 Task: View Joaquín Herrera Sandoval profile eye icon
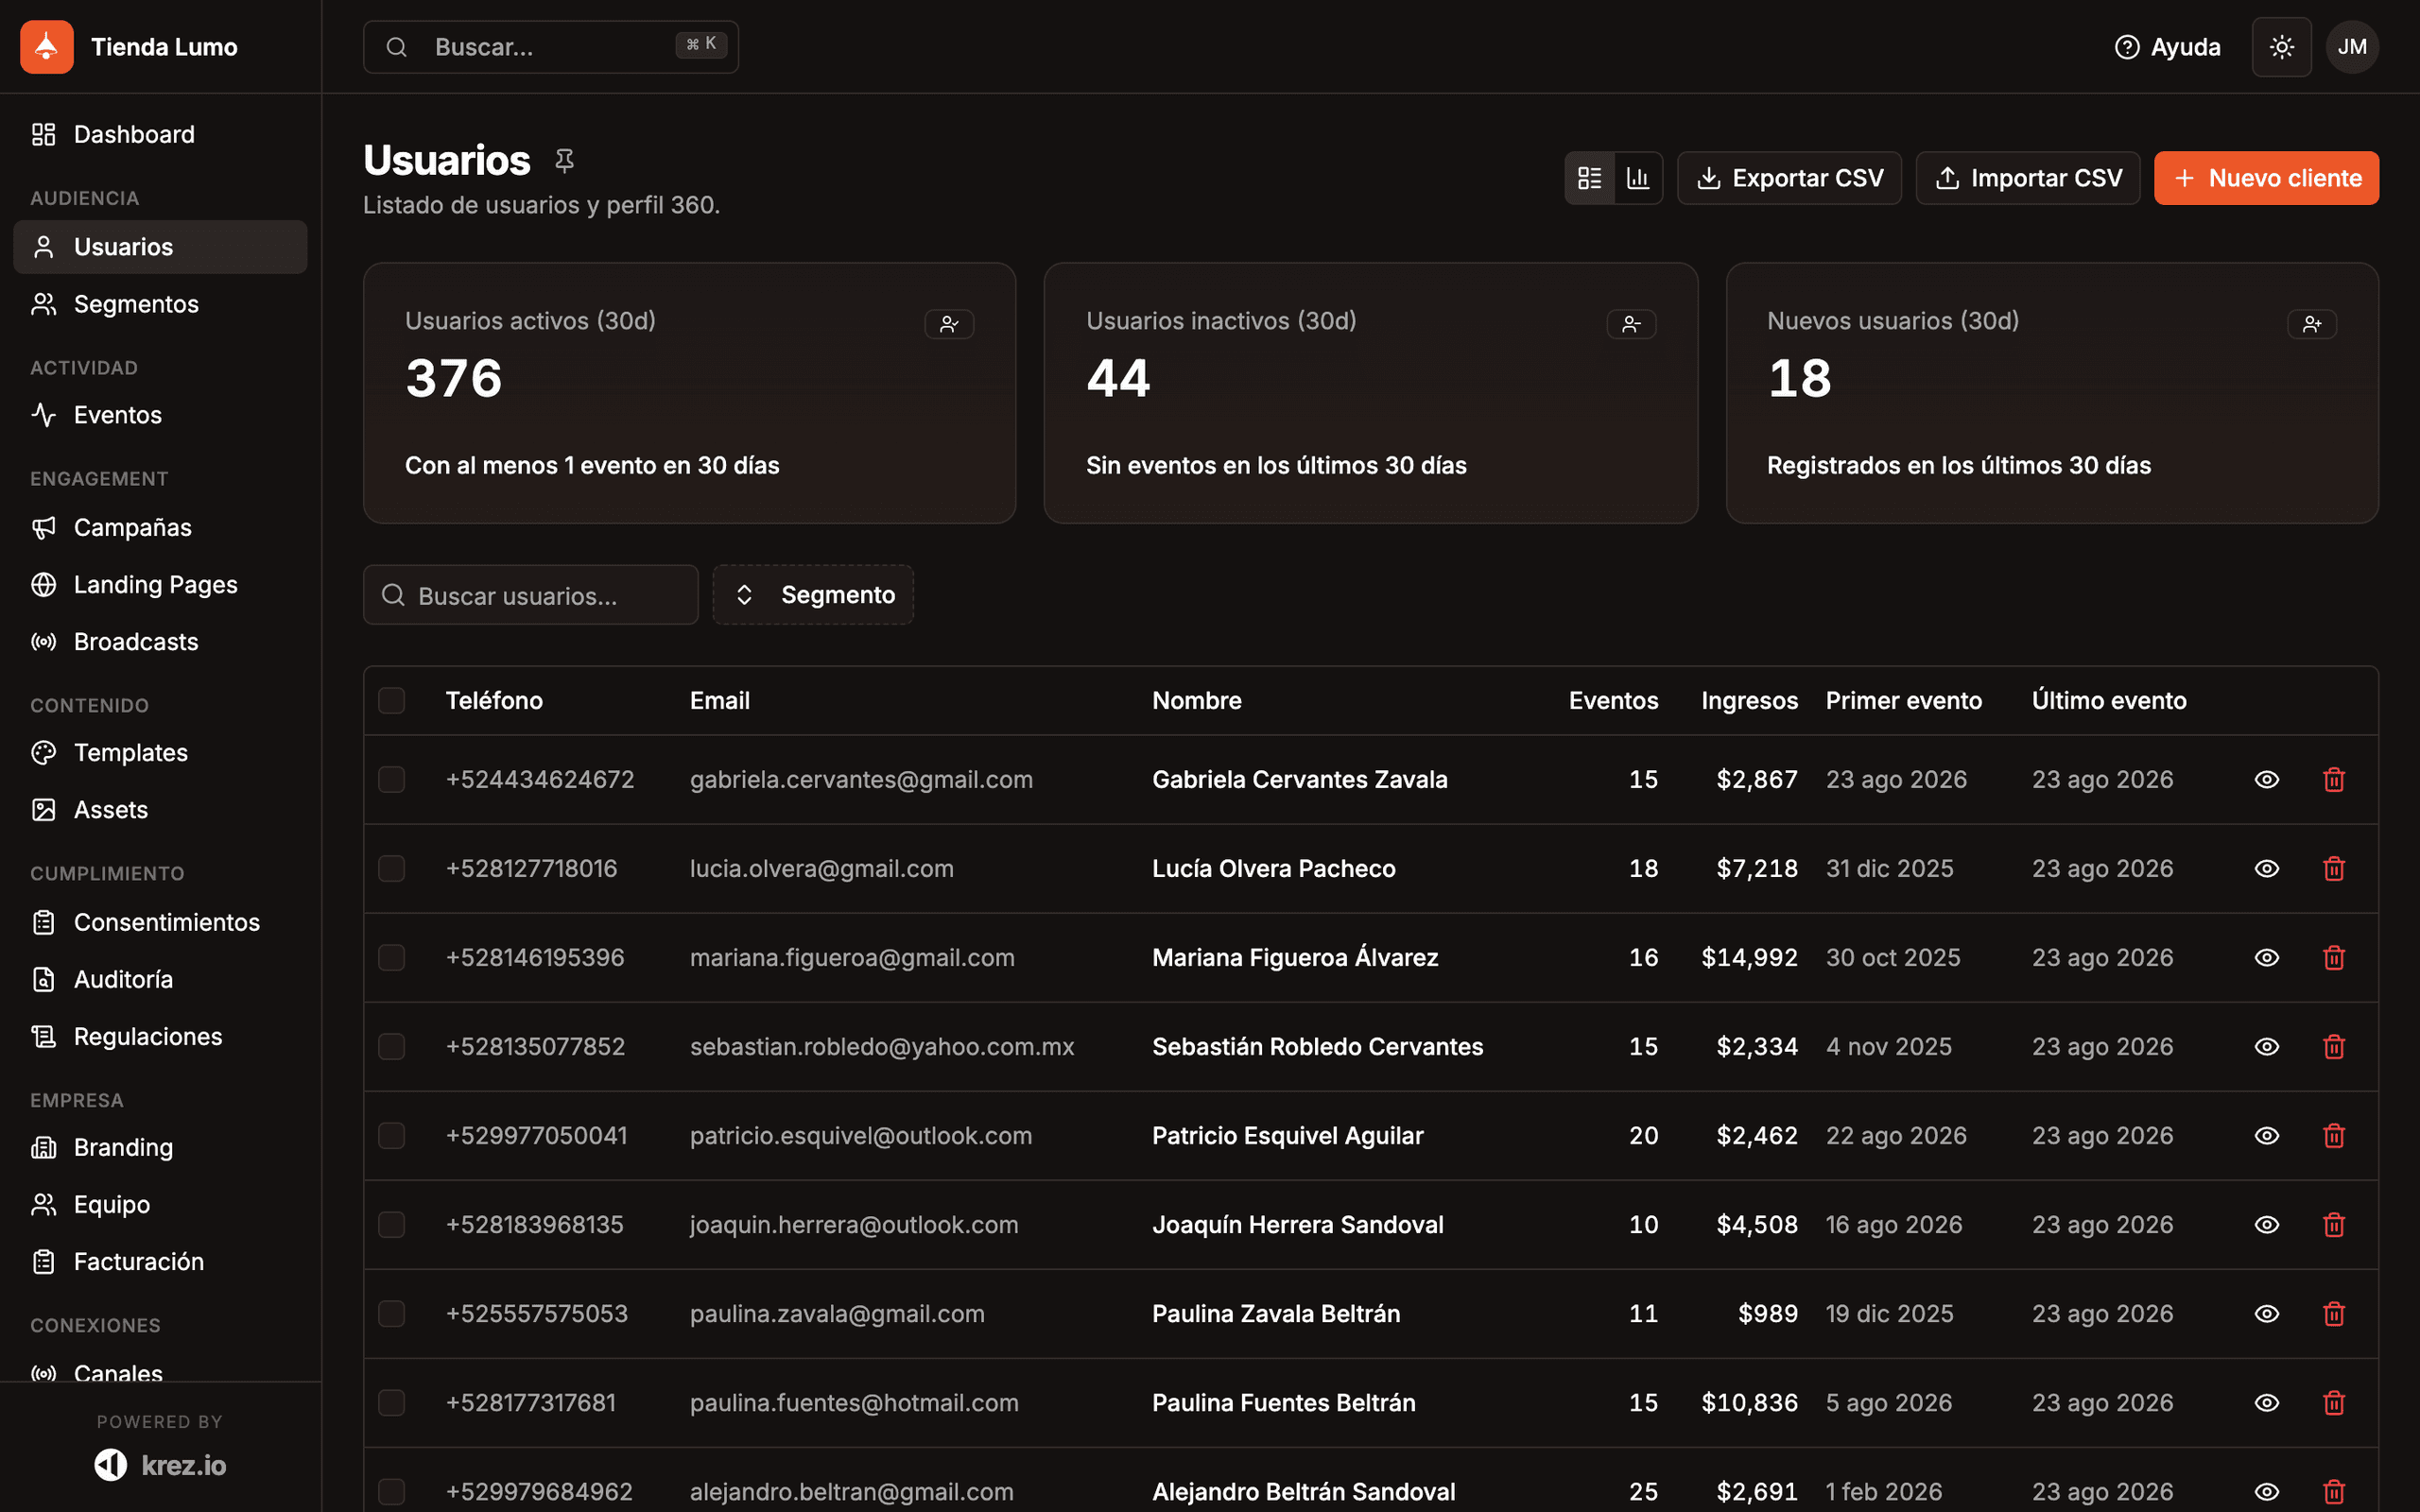(2267, 1224)
